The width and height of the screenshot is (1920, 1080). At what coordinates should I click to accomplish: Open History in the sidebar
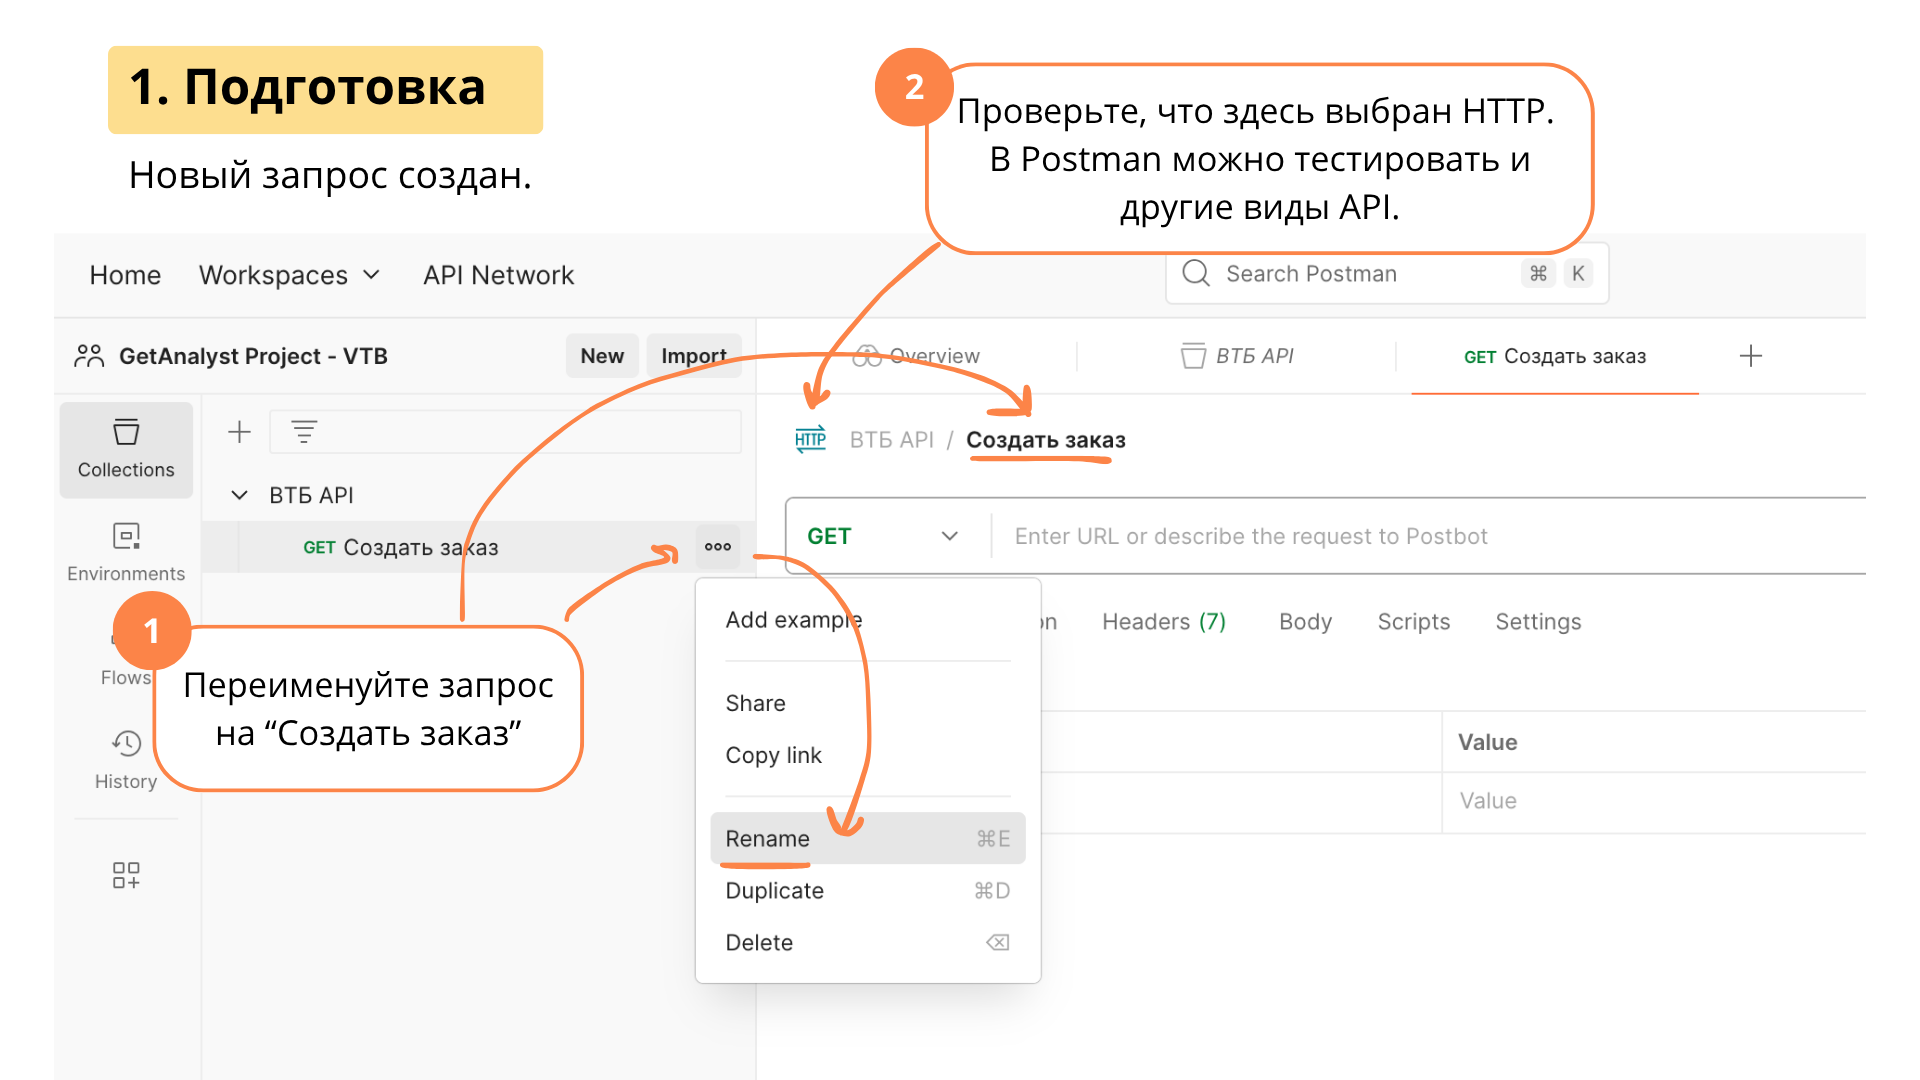coord(126,760)
